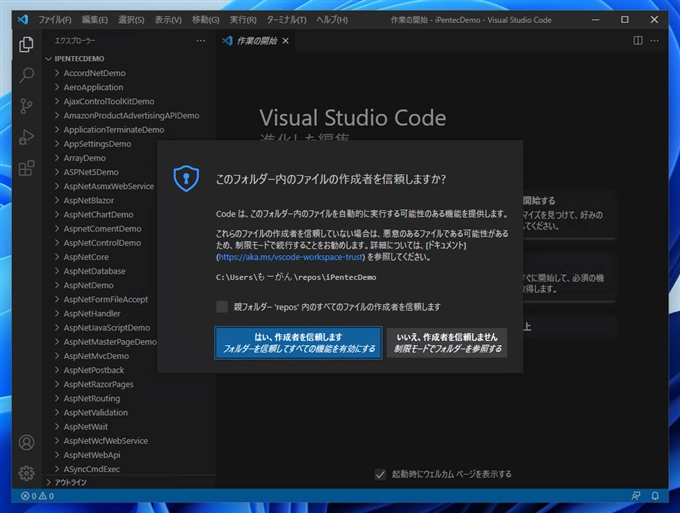Select the AspNetWcfWebService folder
The width and height of the screenshot is (680, 513).
pos(106,441)
